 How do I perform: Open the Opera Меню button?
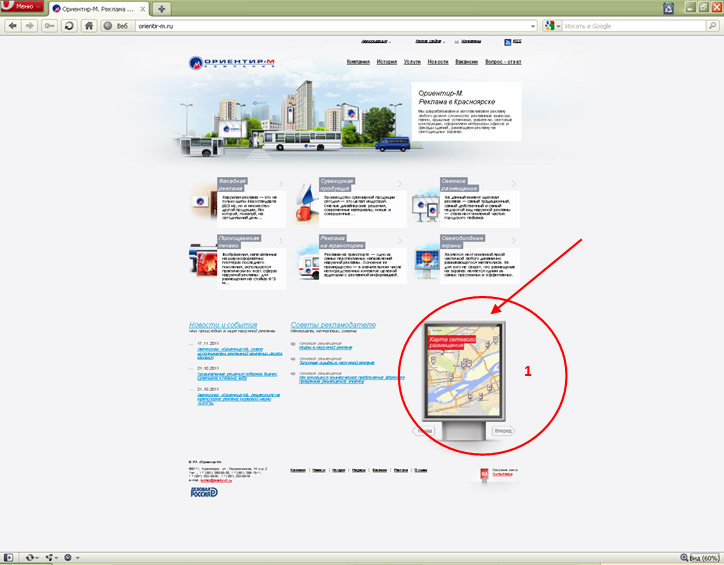coord(21,7)
